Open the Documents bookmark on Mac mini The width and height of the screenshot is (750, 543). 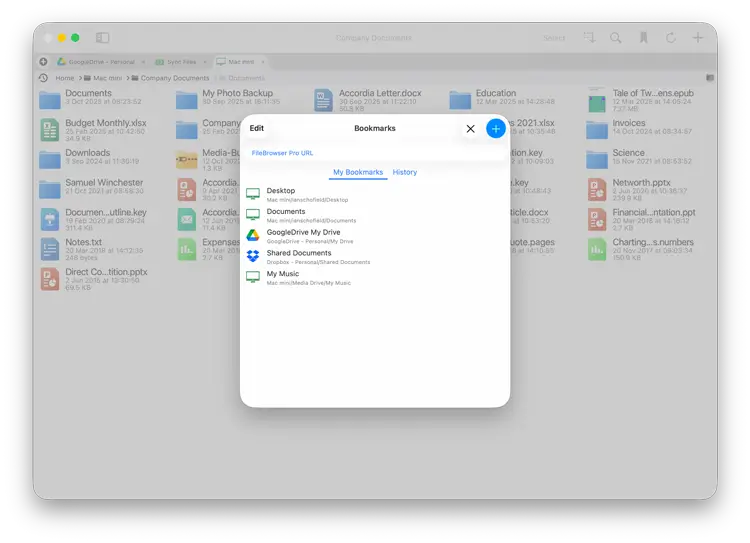pyautogui.click(x=286, y=212)
